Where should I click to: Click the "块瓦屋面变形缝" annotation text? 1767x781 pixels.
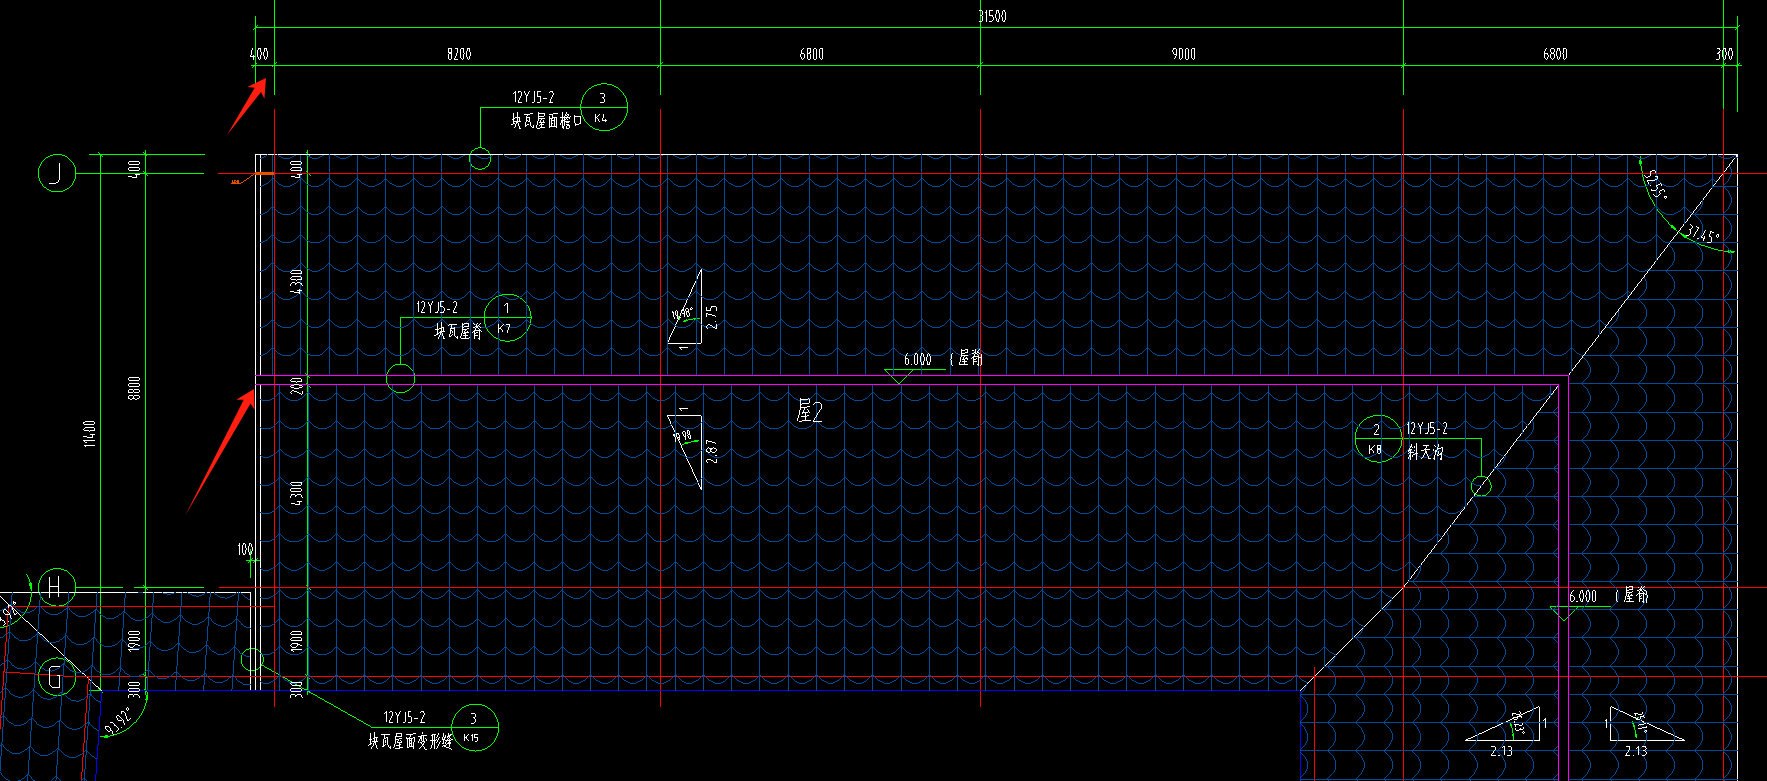[410, 741]
